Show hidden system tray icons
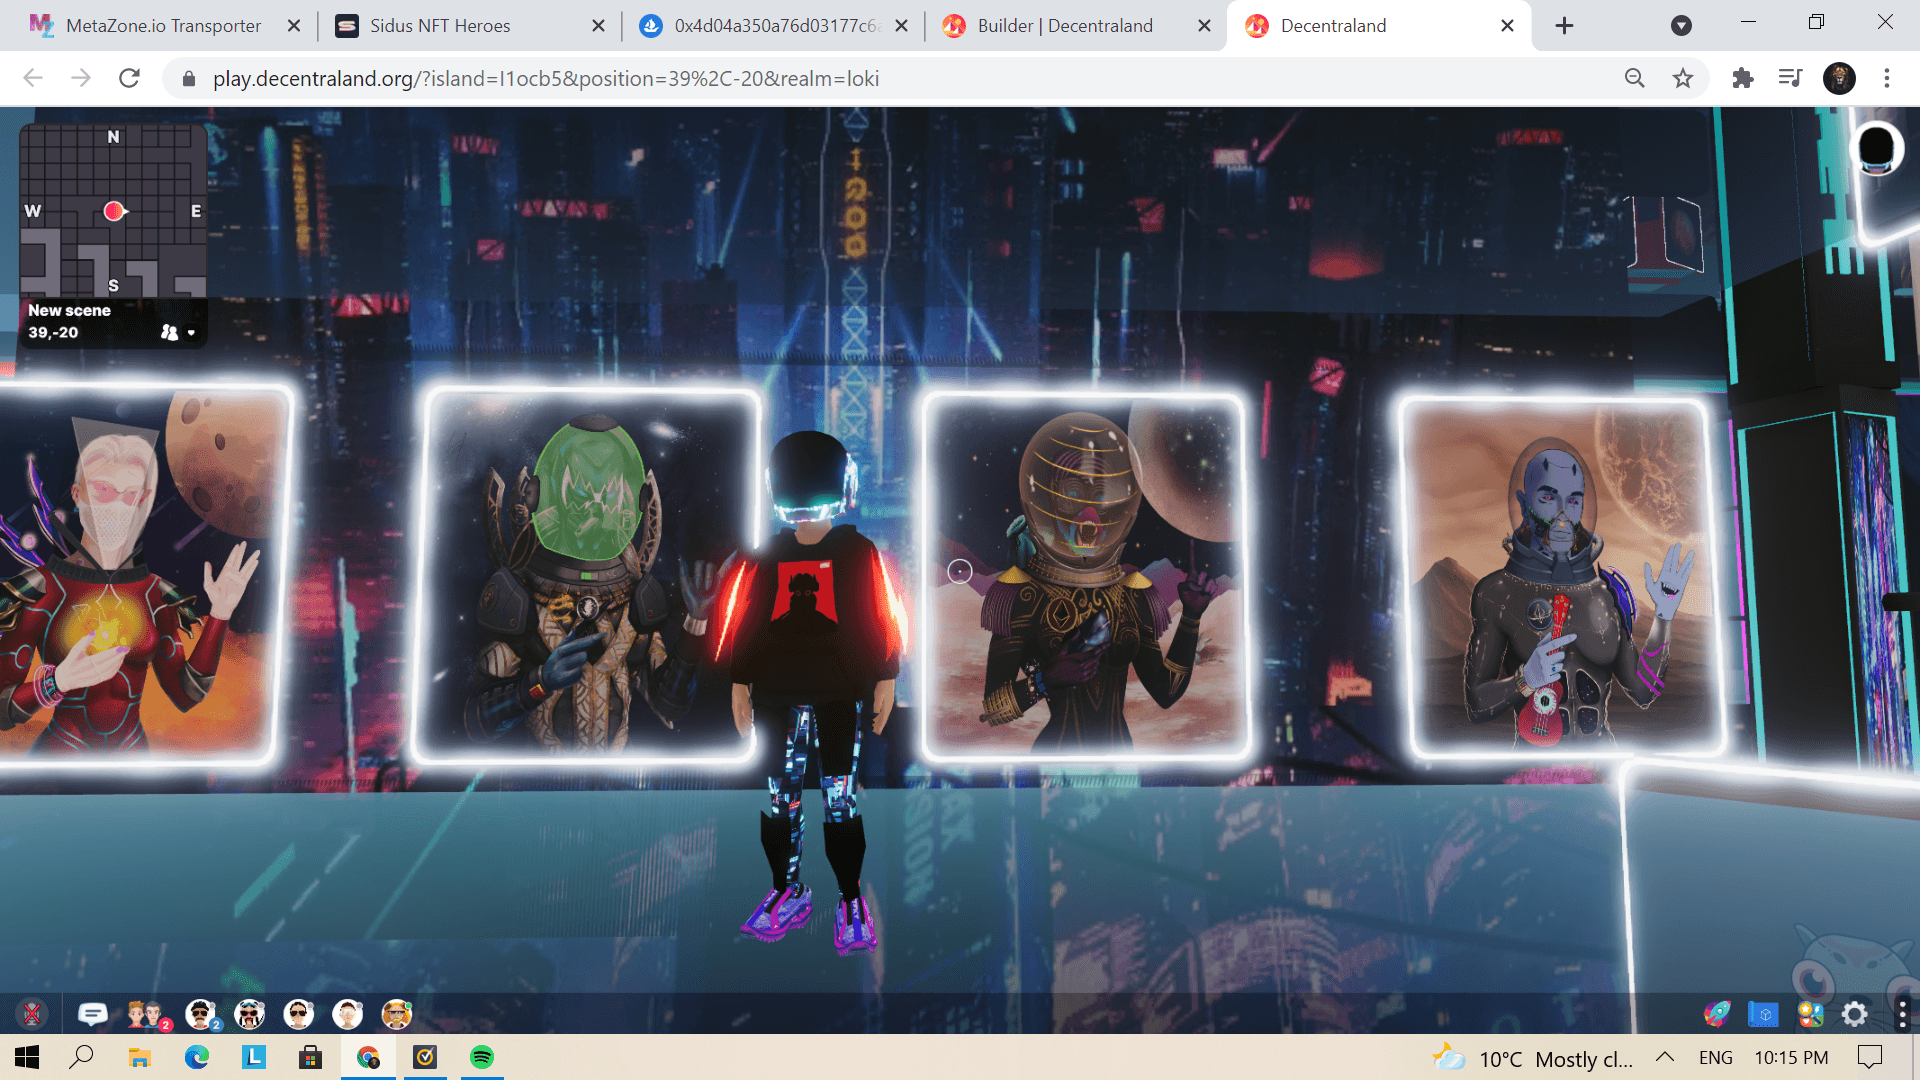Screen dimensions: 1920x1080 click(x=1665, y=1057)
